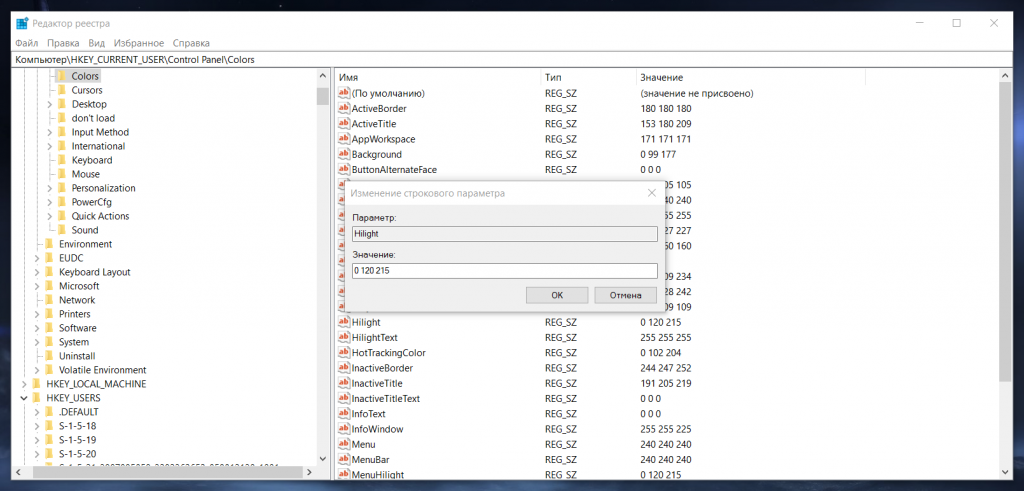The width and height of the screenshot is (1024, 491).
Task: Open the Справка menu
Action: tap(191, 43)
